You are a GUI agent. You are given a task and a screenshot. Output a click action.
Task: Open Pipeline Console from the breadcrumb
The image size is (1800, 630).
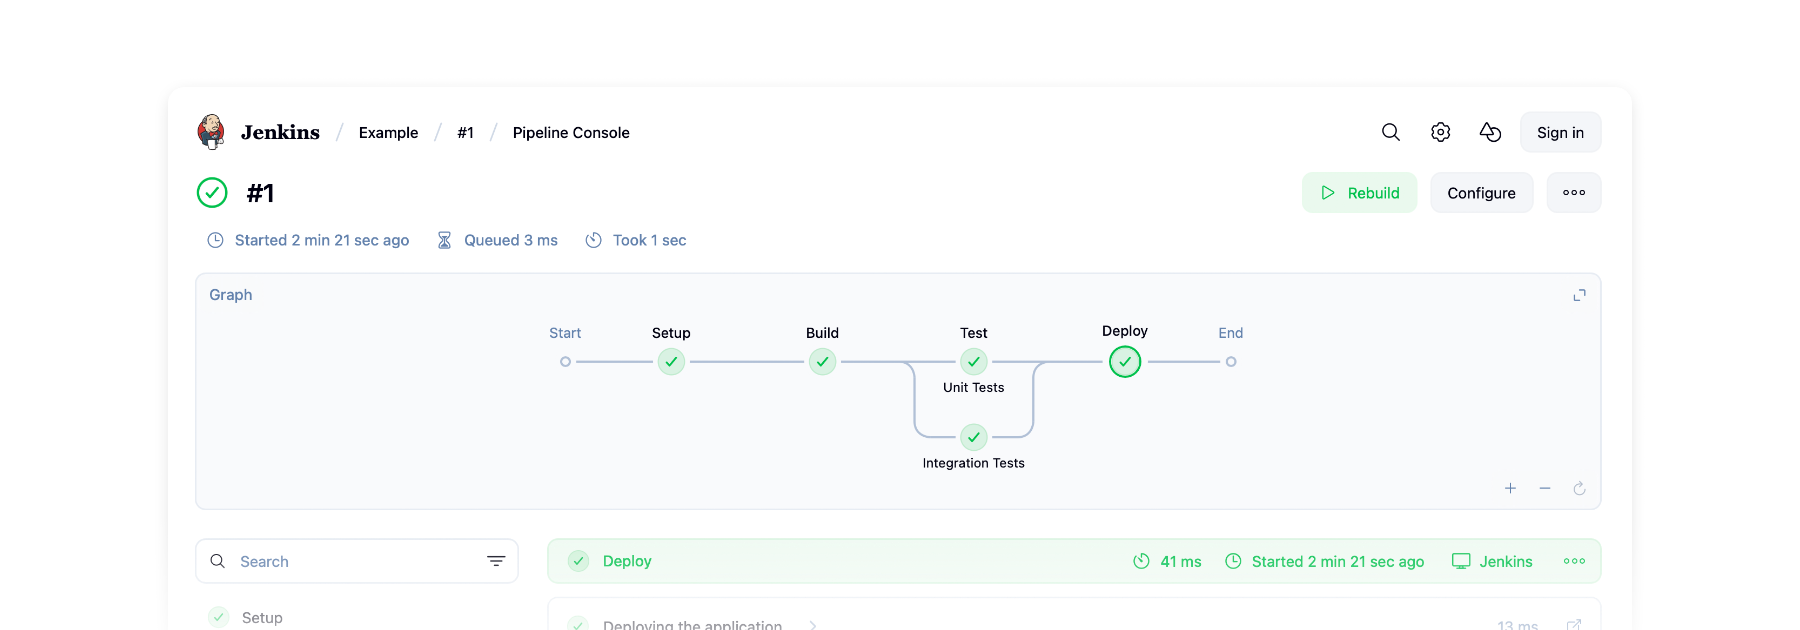point(571,132)
